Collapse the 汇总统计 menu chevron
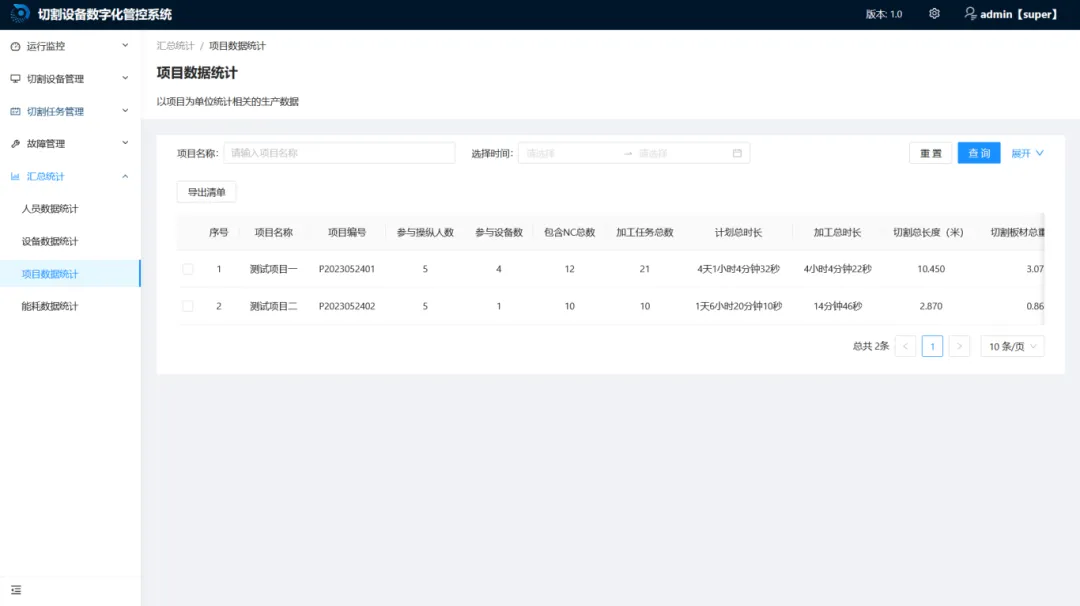 (125, 176)
